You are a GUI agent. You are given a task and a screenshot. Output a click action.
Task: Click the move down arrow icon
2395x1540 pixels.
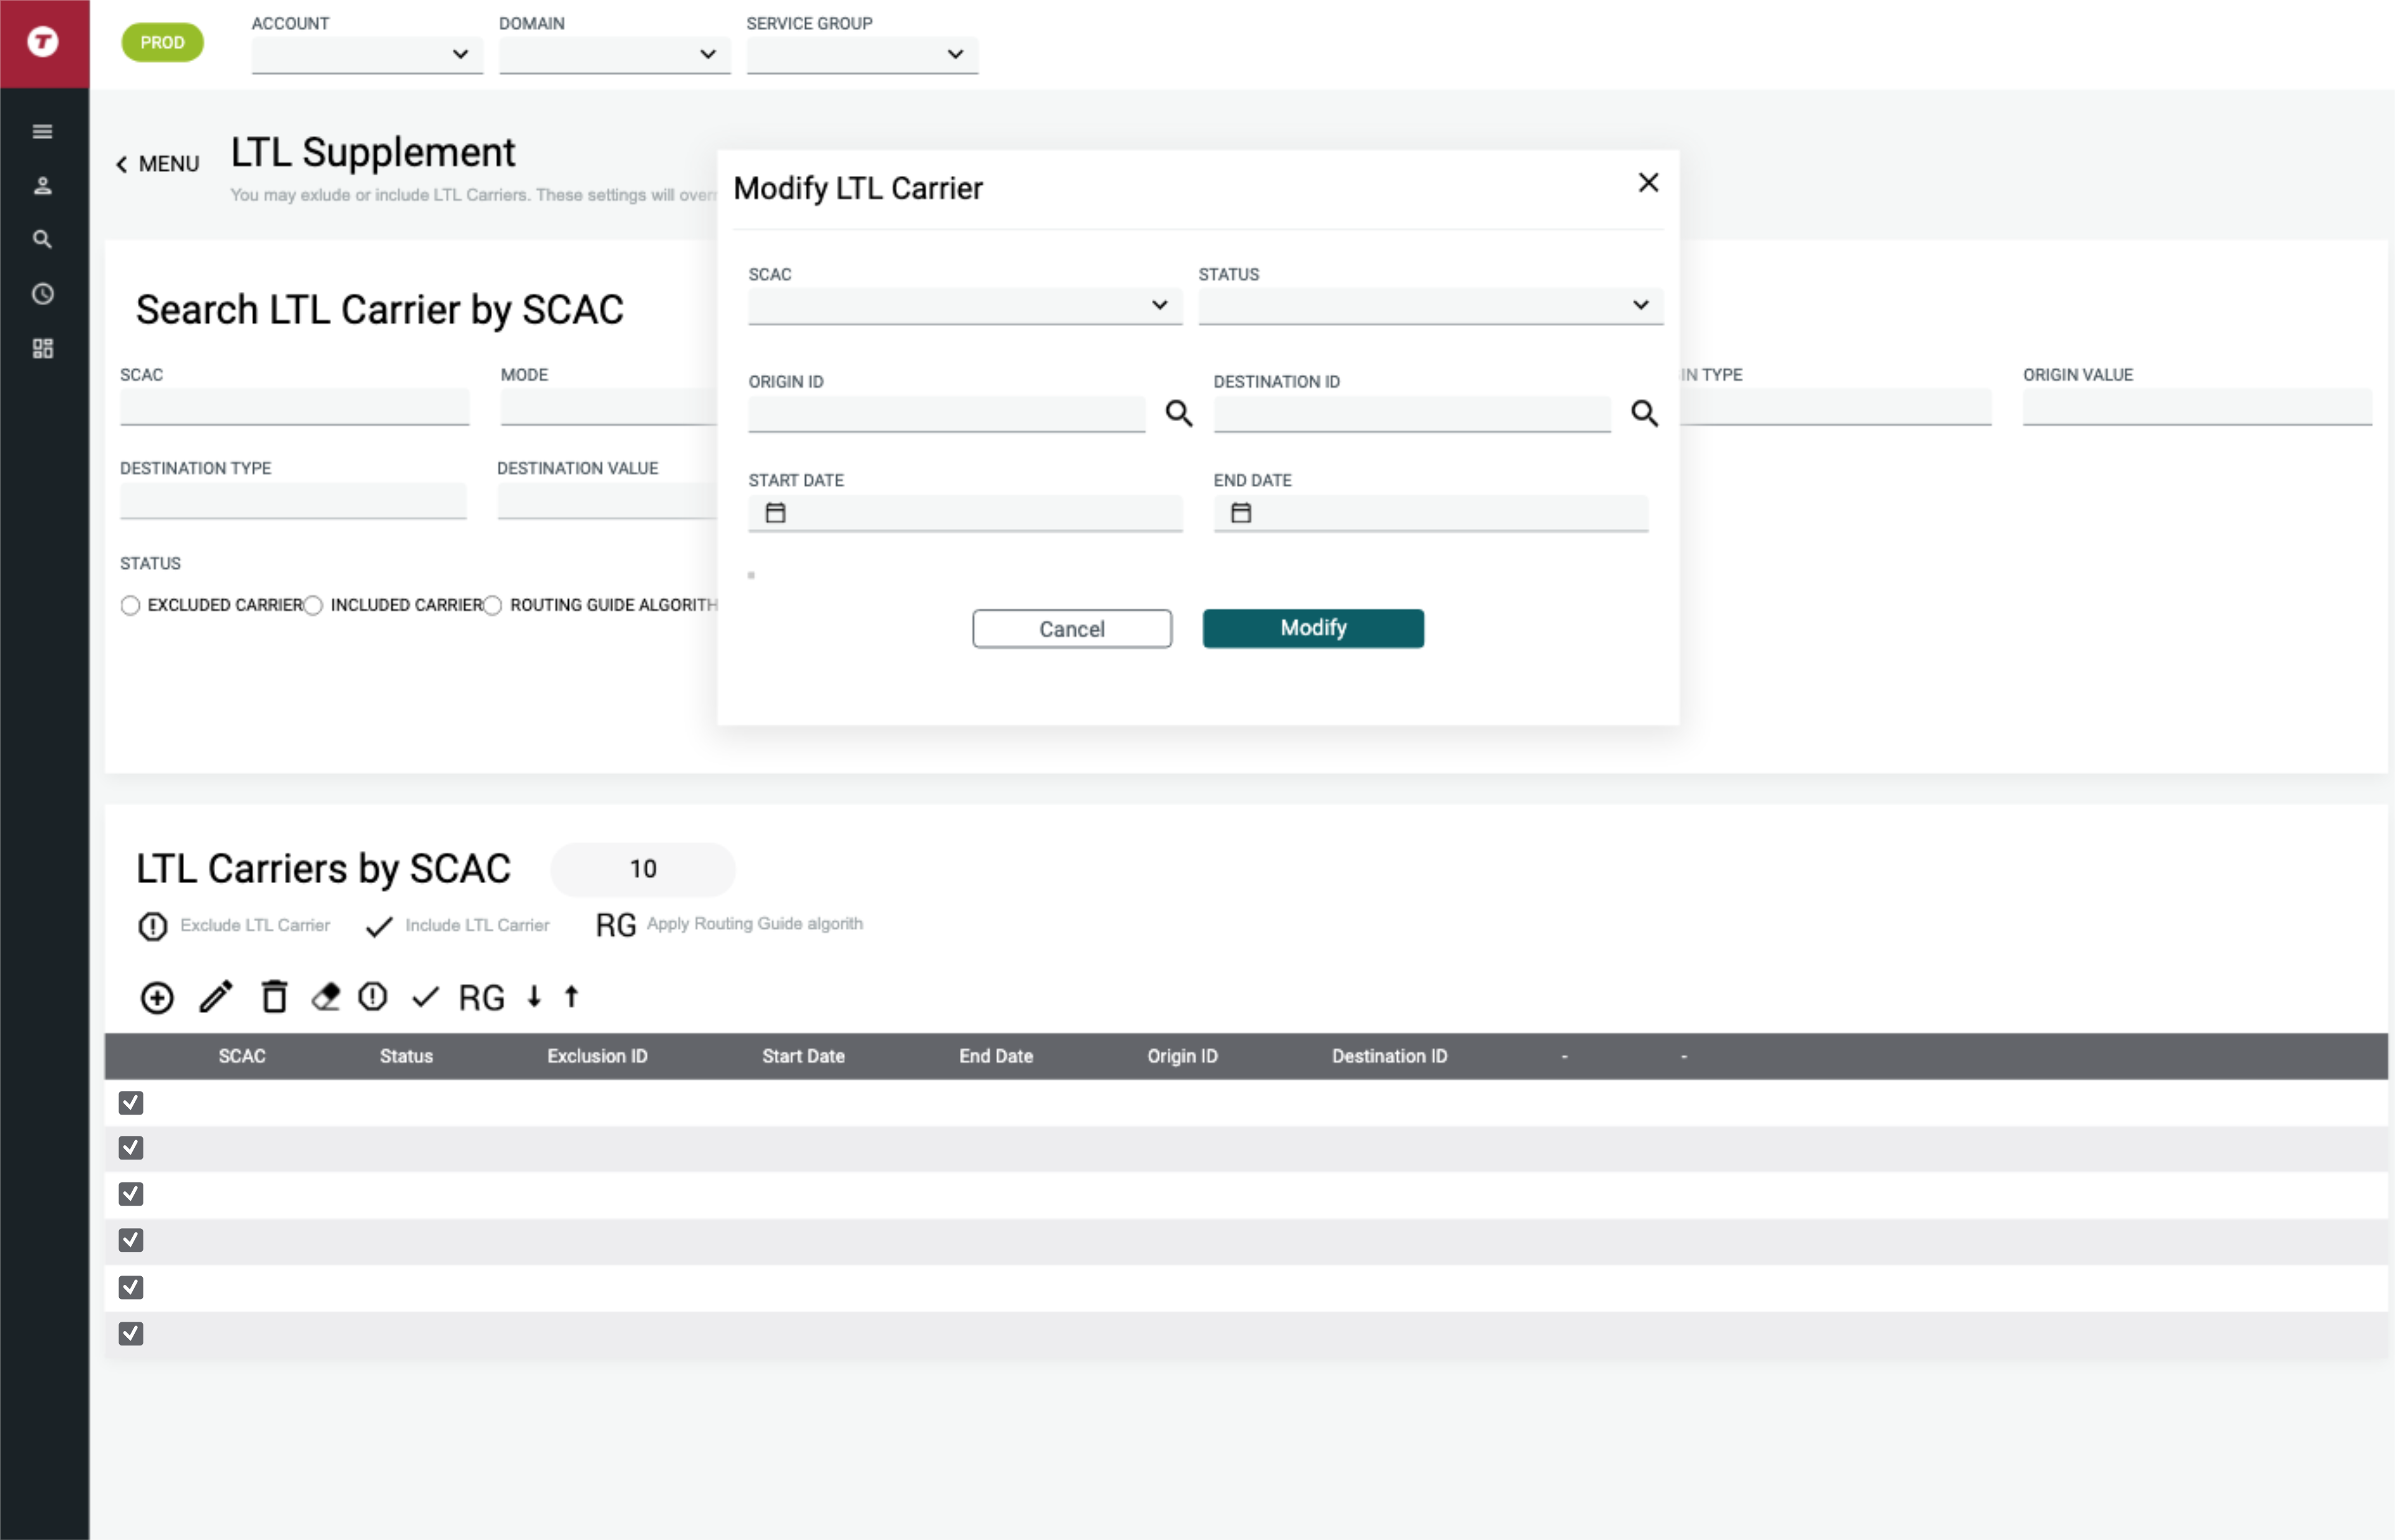point(534,996)
